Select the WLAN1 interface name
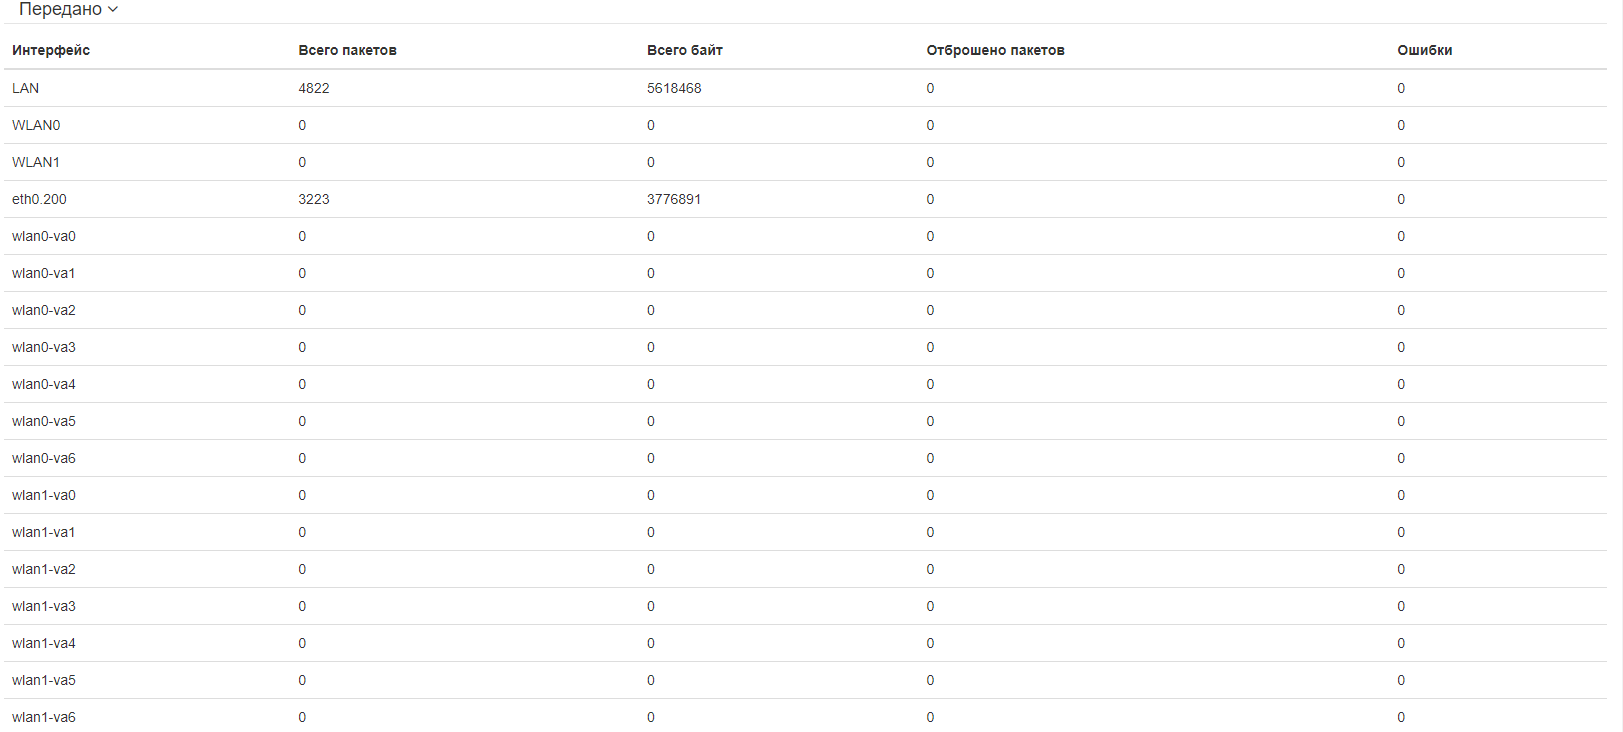The image size is (1623, 732). 36,162
